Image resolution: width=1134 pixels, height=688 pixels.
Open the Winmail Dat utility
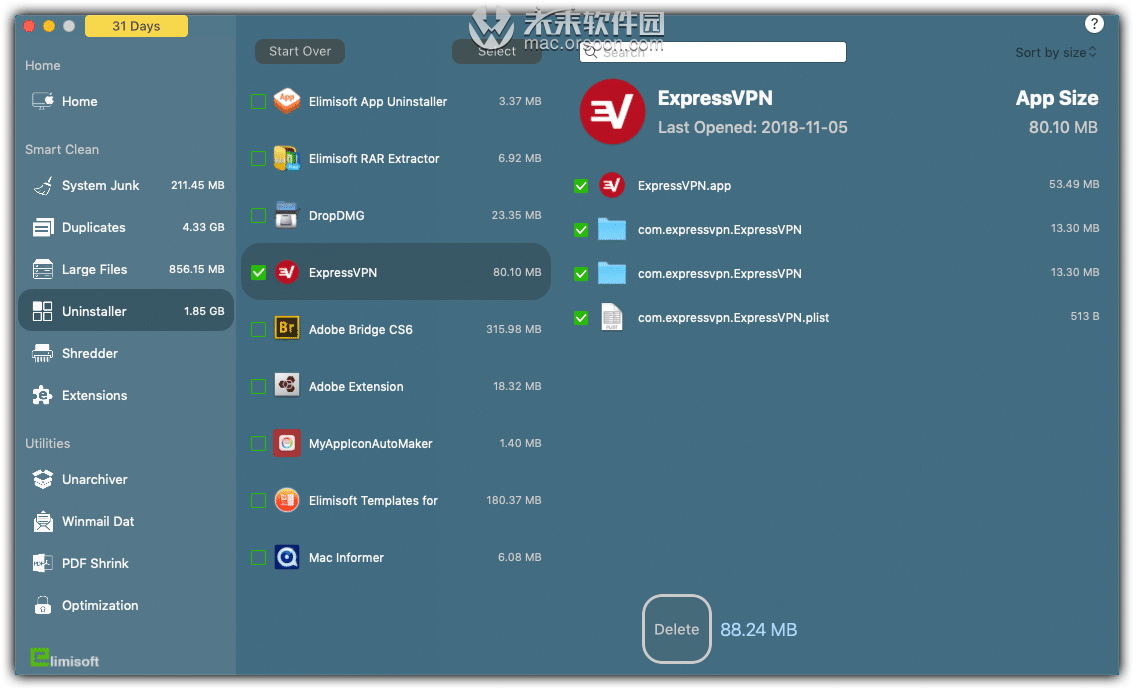click(126, 522)
